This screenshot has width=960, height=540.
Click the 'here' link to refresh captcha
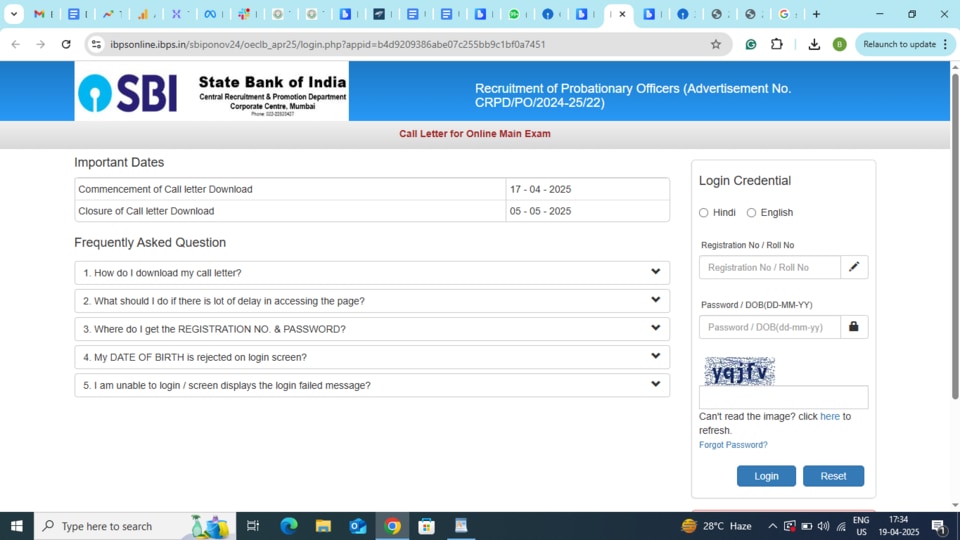[830, 416]
